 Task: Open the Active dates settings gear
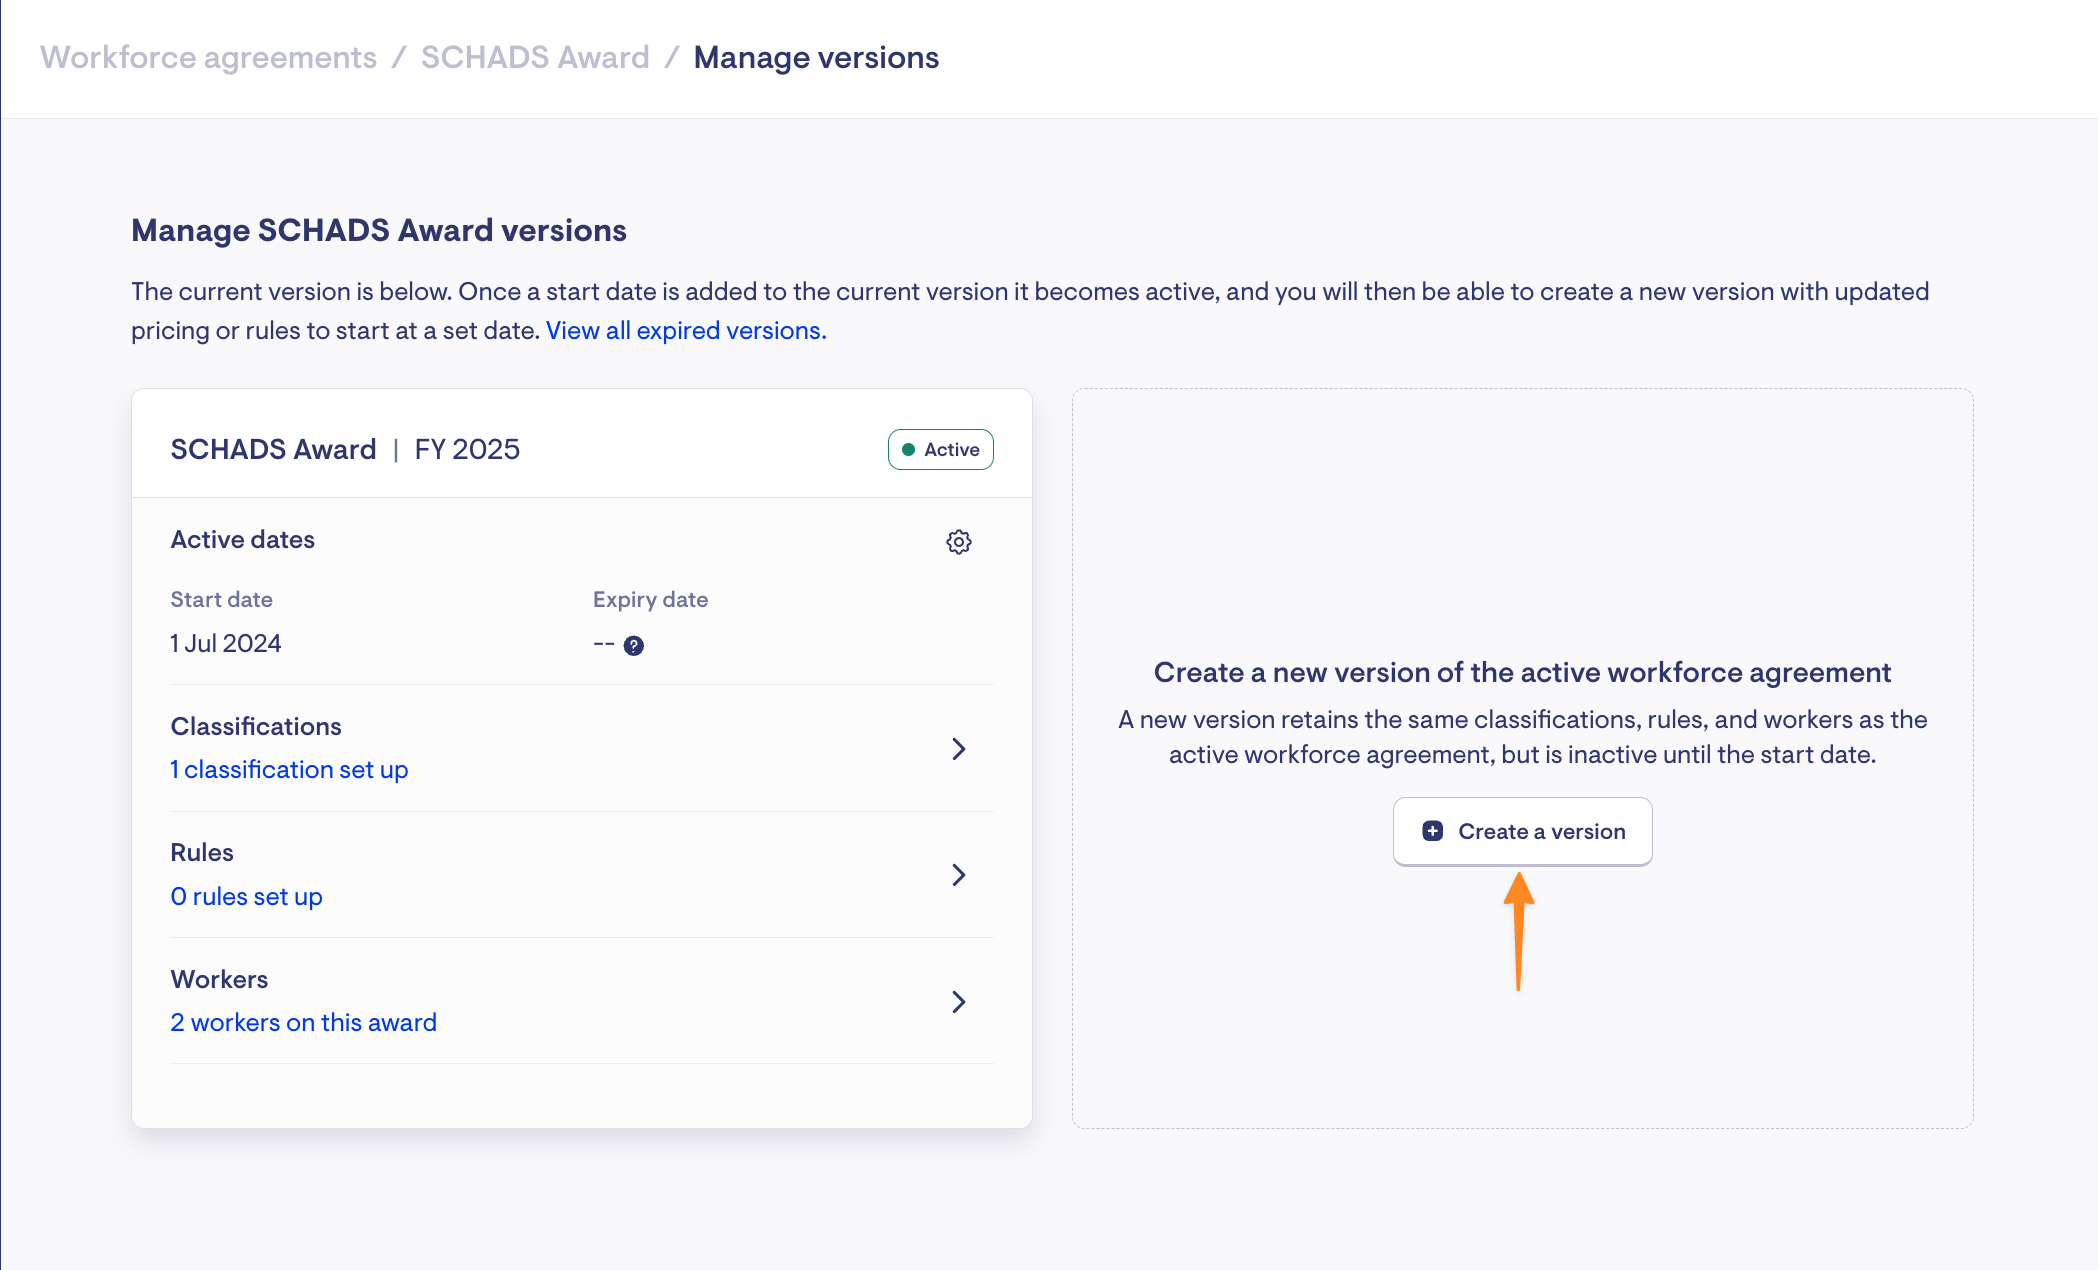coord(958,542)
